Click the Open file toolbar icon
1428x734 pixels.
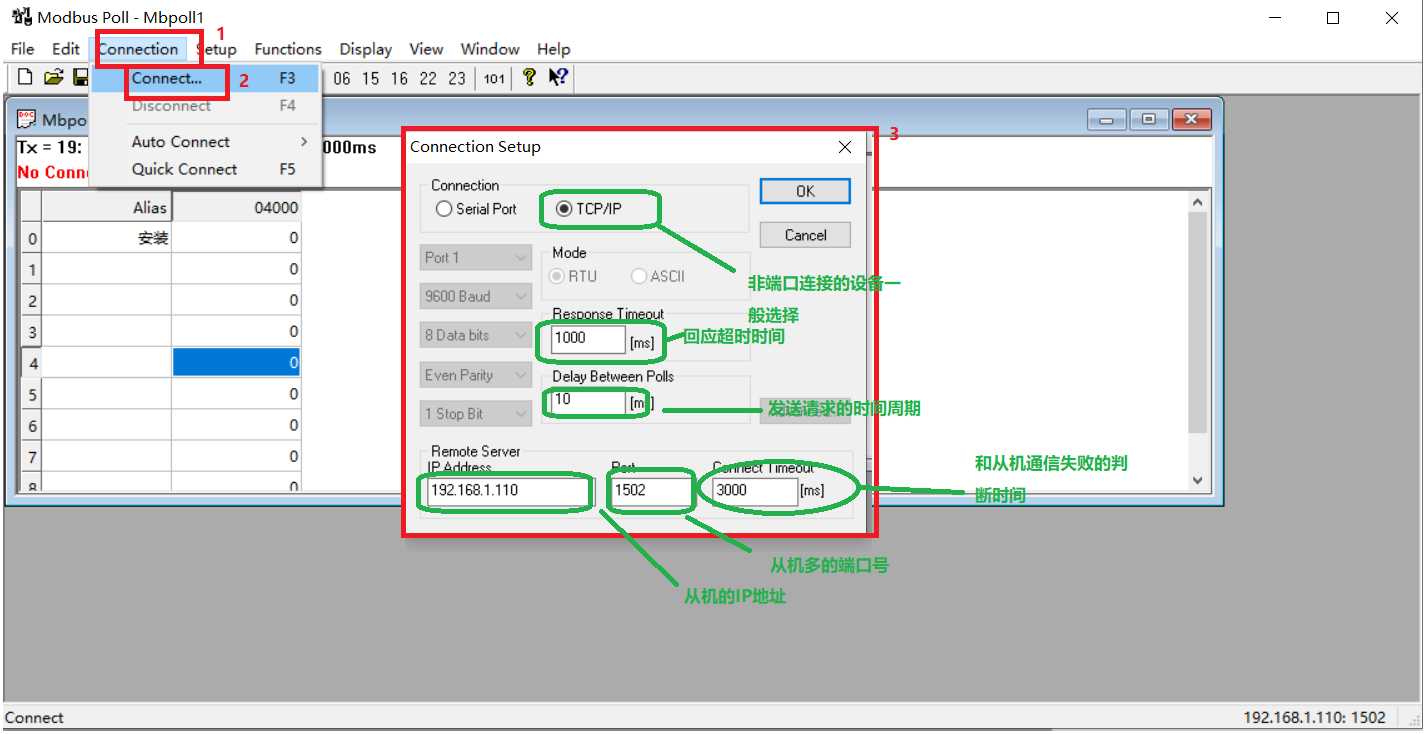tap(54, 77)
